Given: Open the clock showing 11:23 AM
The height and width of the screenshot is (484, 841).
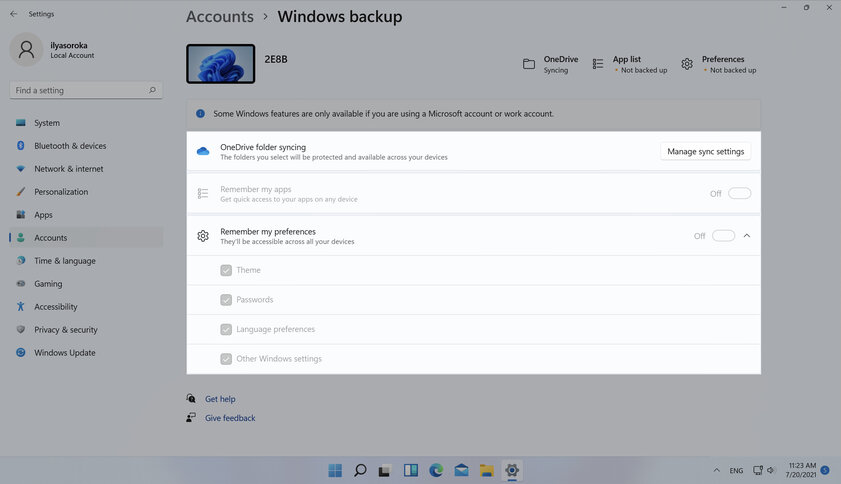Looking at the screenshot, I should click(801, 470).
